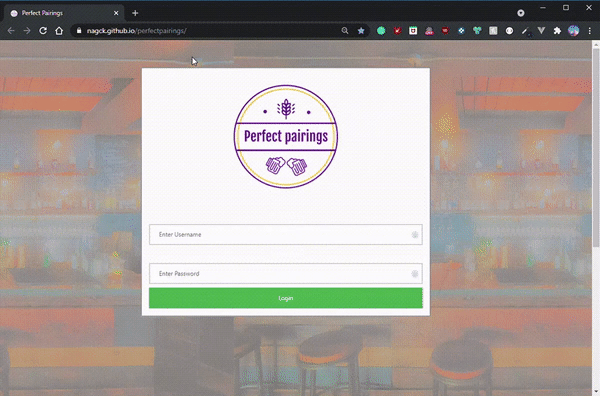
Task: Maximize the Chrome window
Action: pyautogui.click(x=566, y=8)
